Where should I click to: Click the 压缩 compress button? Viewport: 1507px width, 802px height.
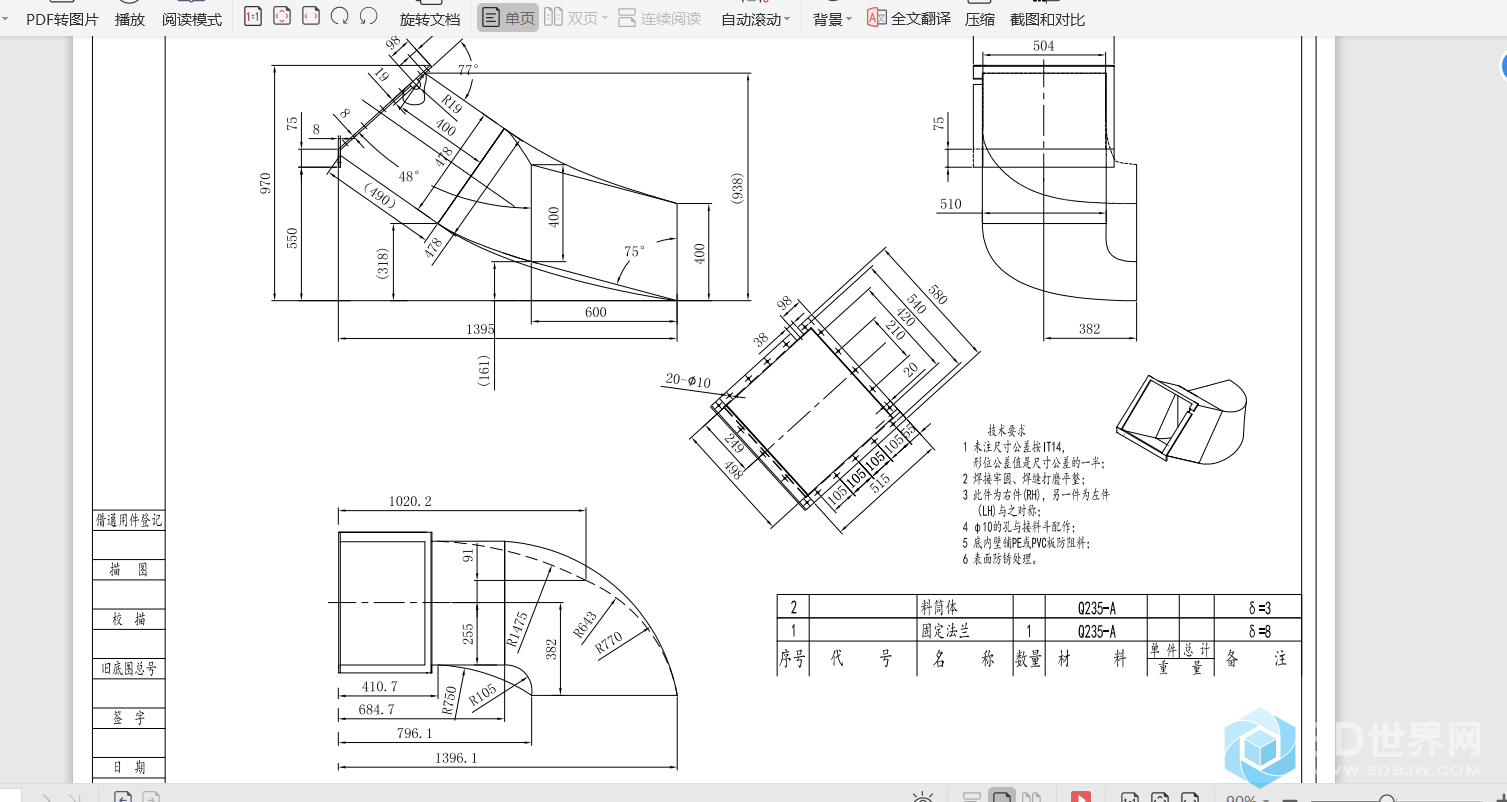click(980, 19)
